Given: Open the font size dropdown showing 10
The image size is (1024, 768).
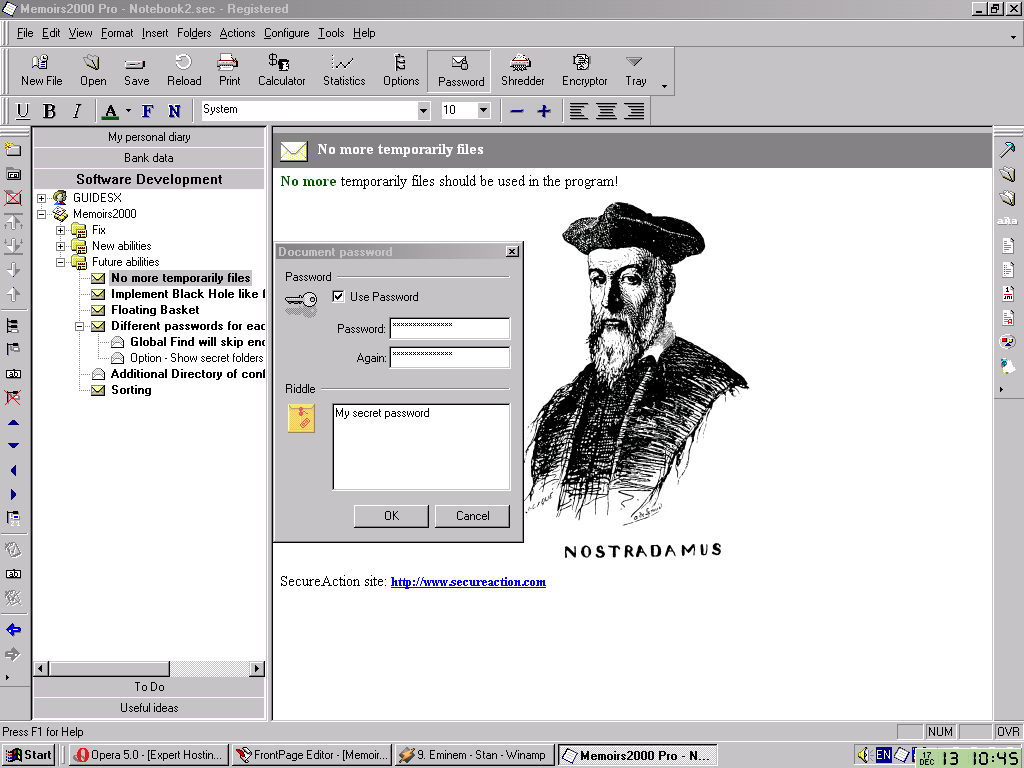Looking at the screenshot, I should [481, 110].
